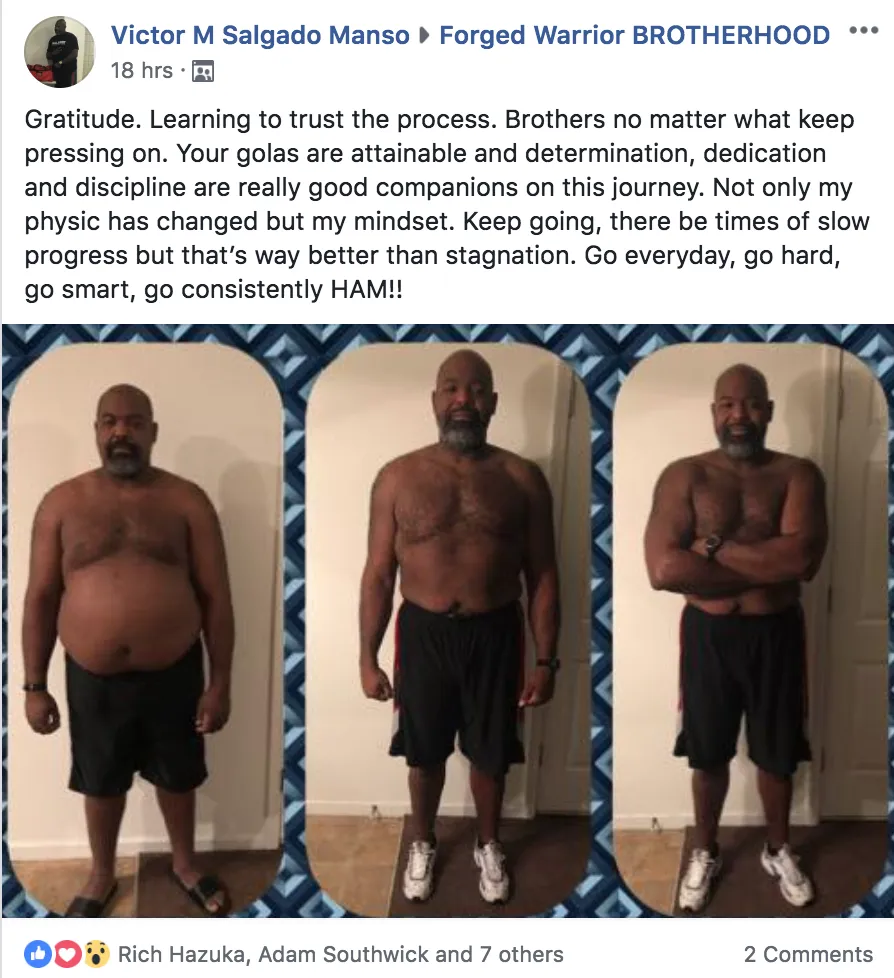This screenshot has width=894, height=978.
Task: Click the 18 hrs timestamp
Action: click(142, 70)
